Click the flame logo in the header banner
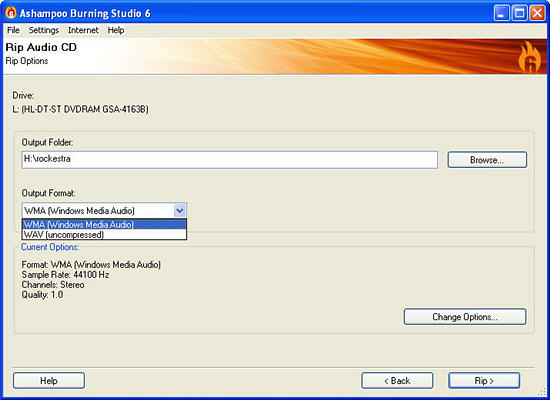The height and width of the screenshot is (400, 550). [529, 57]
